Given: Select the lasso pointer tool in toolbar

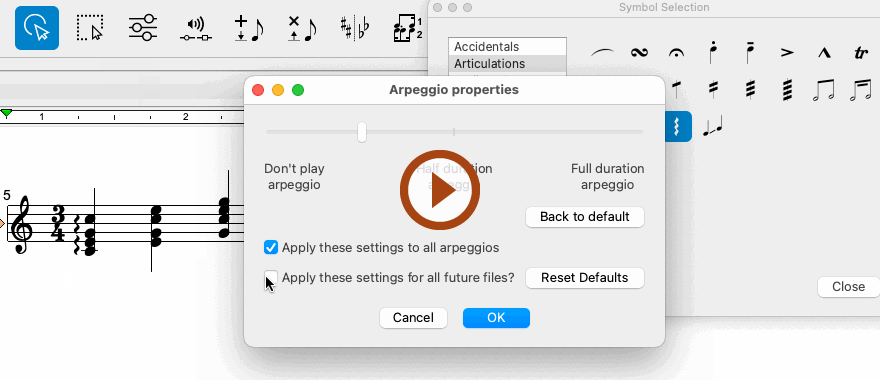Looking at the screenshot, I should coord(37,28).
